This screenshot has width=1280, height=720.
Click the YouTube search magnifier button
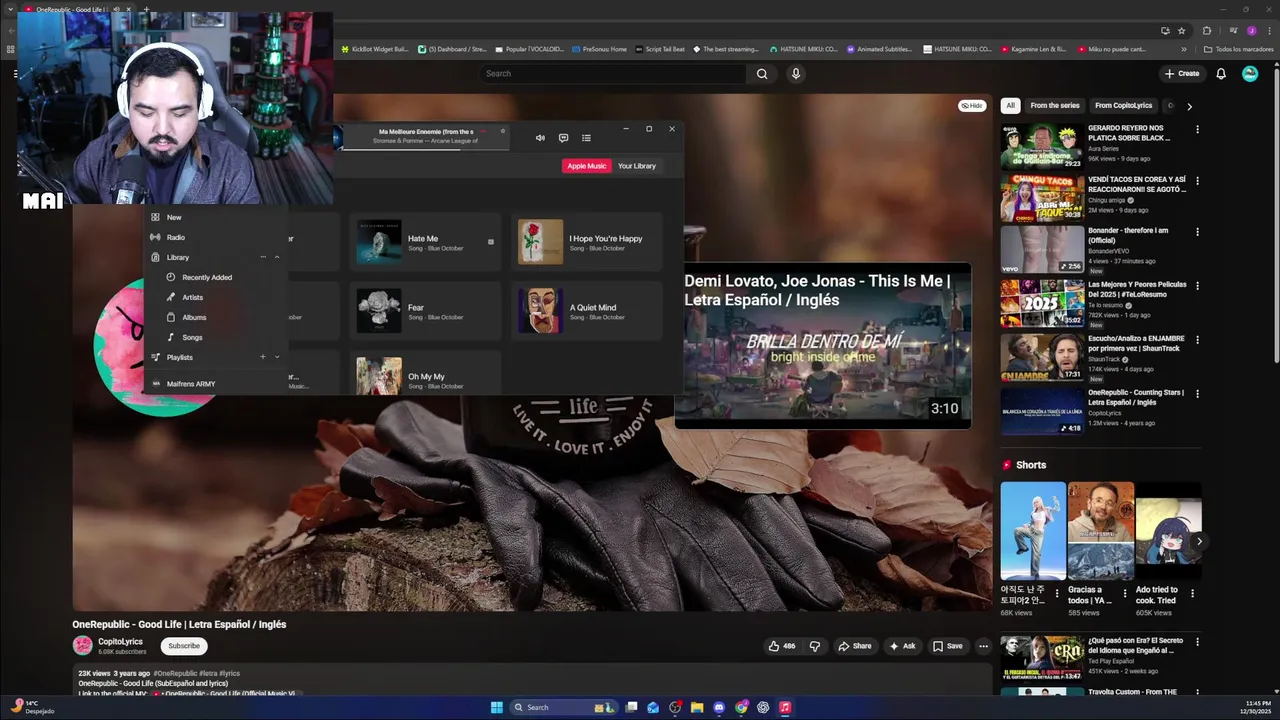coord(762,73)
